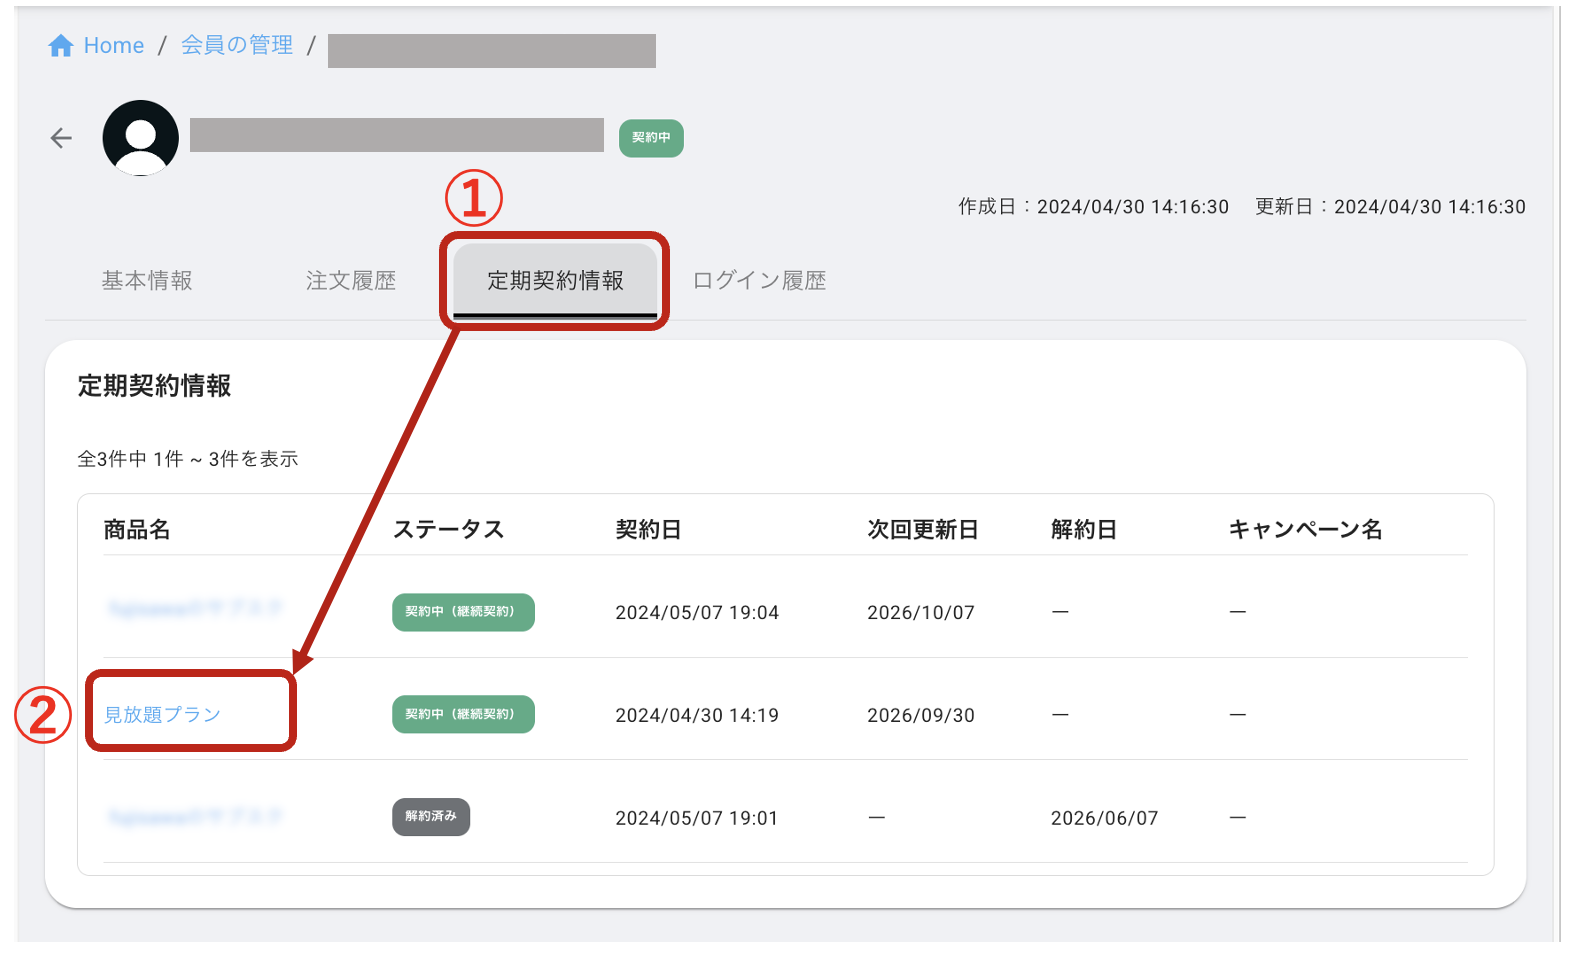Viewport: 1578px width, 956px height.
Task: Switch to the 注文履歴 tab
Action: click(x=351, y=281)
